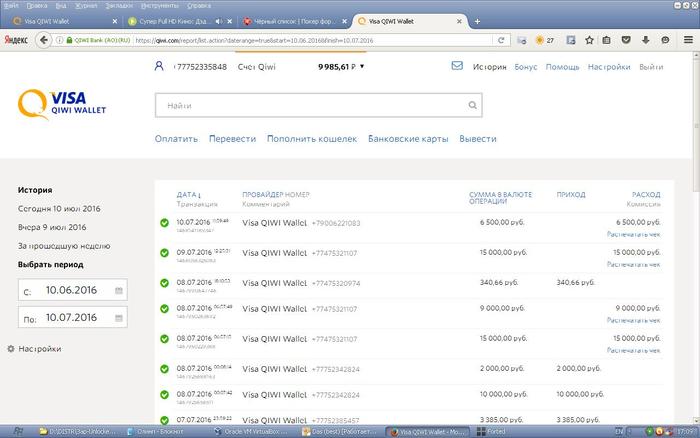Open the История link in the top navigation
Viewport: 700px width, 438px height.
tap(490, 67)
